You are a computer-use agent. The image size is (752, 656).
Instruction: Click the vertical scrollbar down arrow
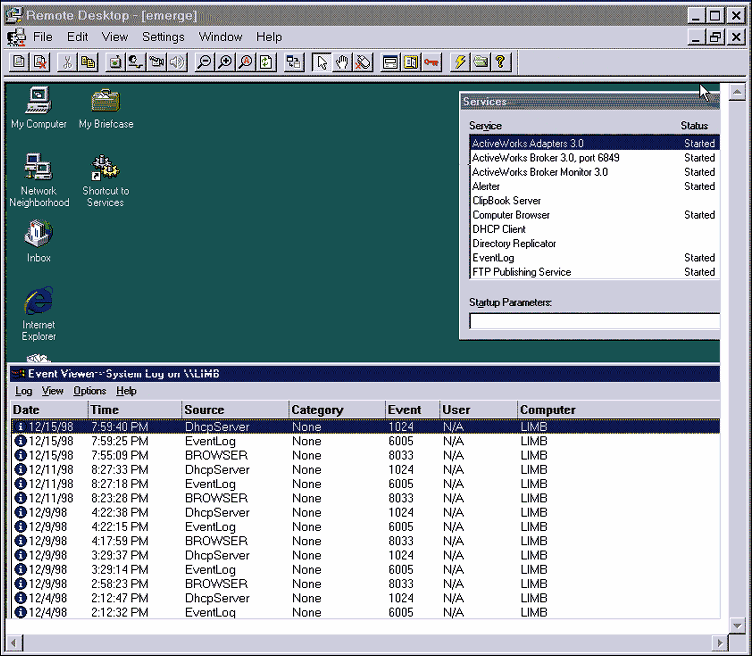pos(737,624)
